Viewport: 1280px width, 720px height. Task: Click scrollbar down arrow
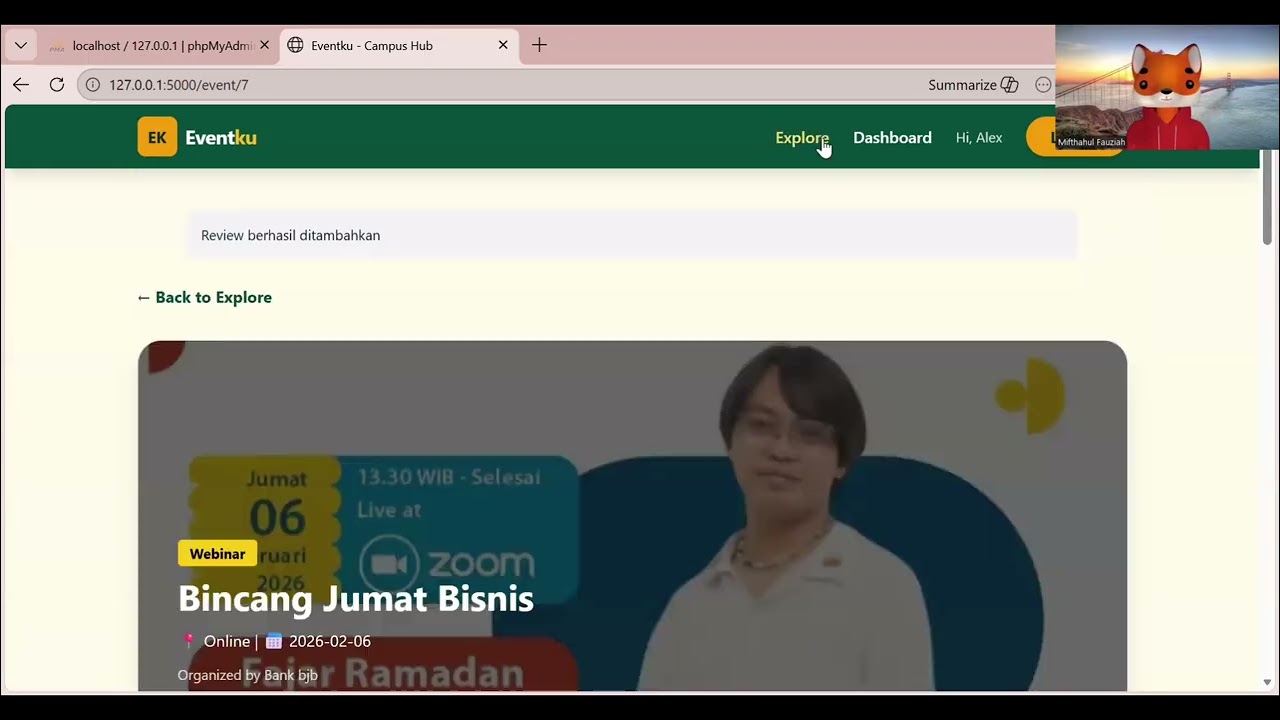click(x=1267, y=682)
